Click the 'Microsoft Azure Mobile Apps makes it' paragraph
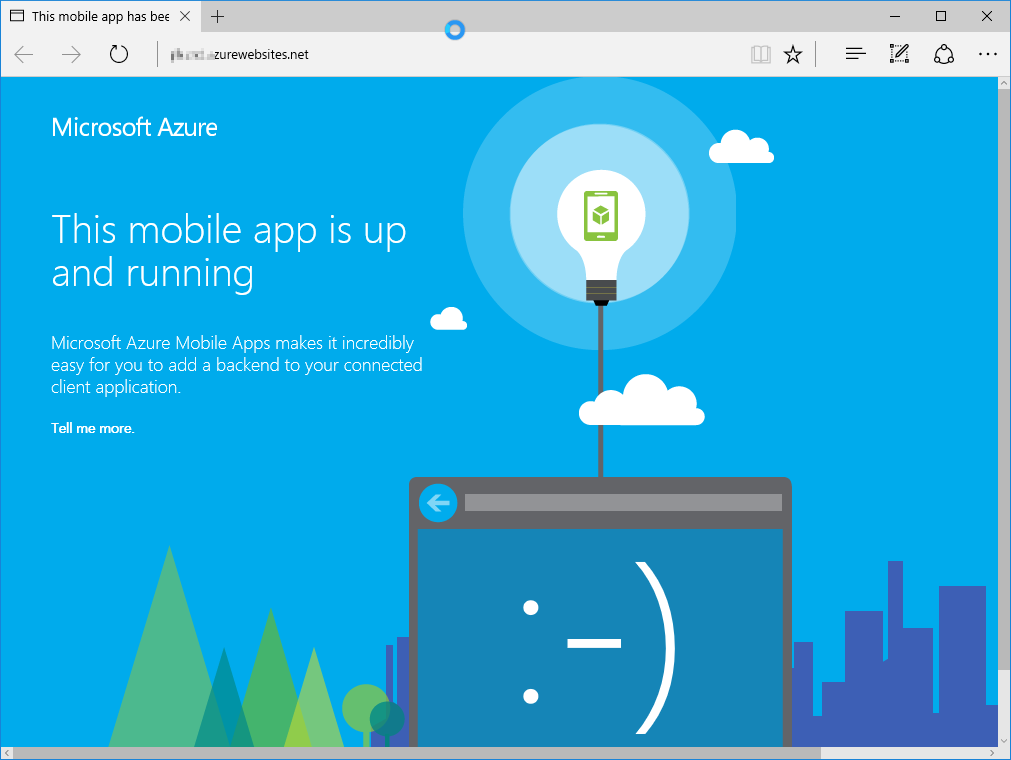This screenshot has width=1011, height=760. coord(237,365)
